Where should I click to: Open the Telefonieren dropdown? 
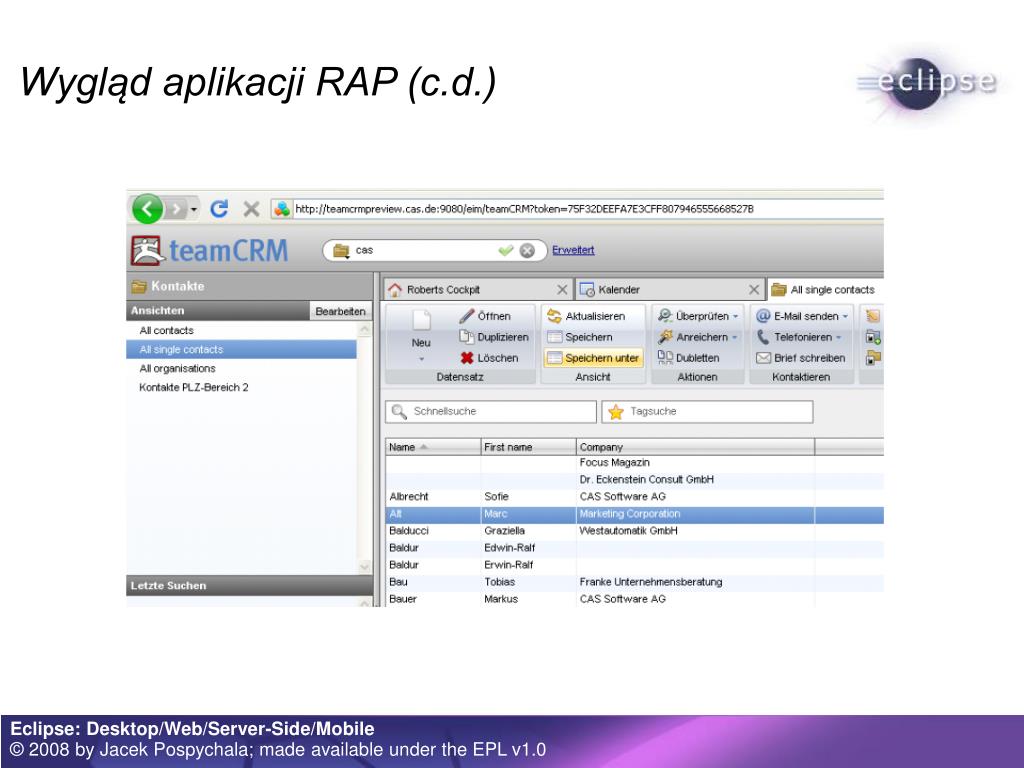(839, 338)
